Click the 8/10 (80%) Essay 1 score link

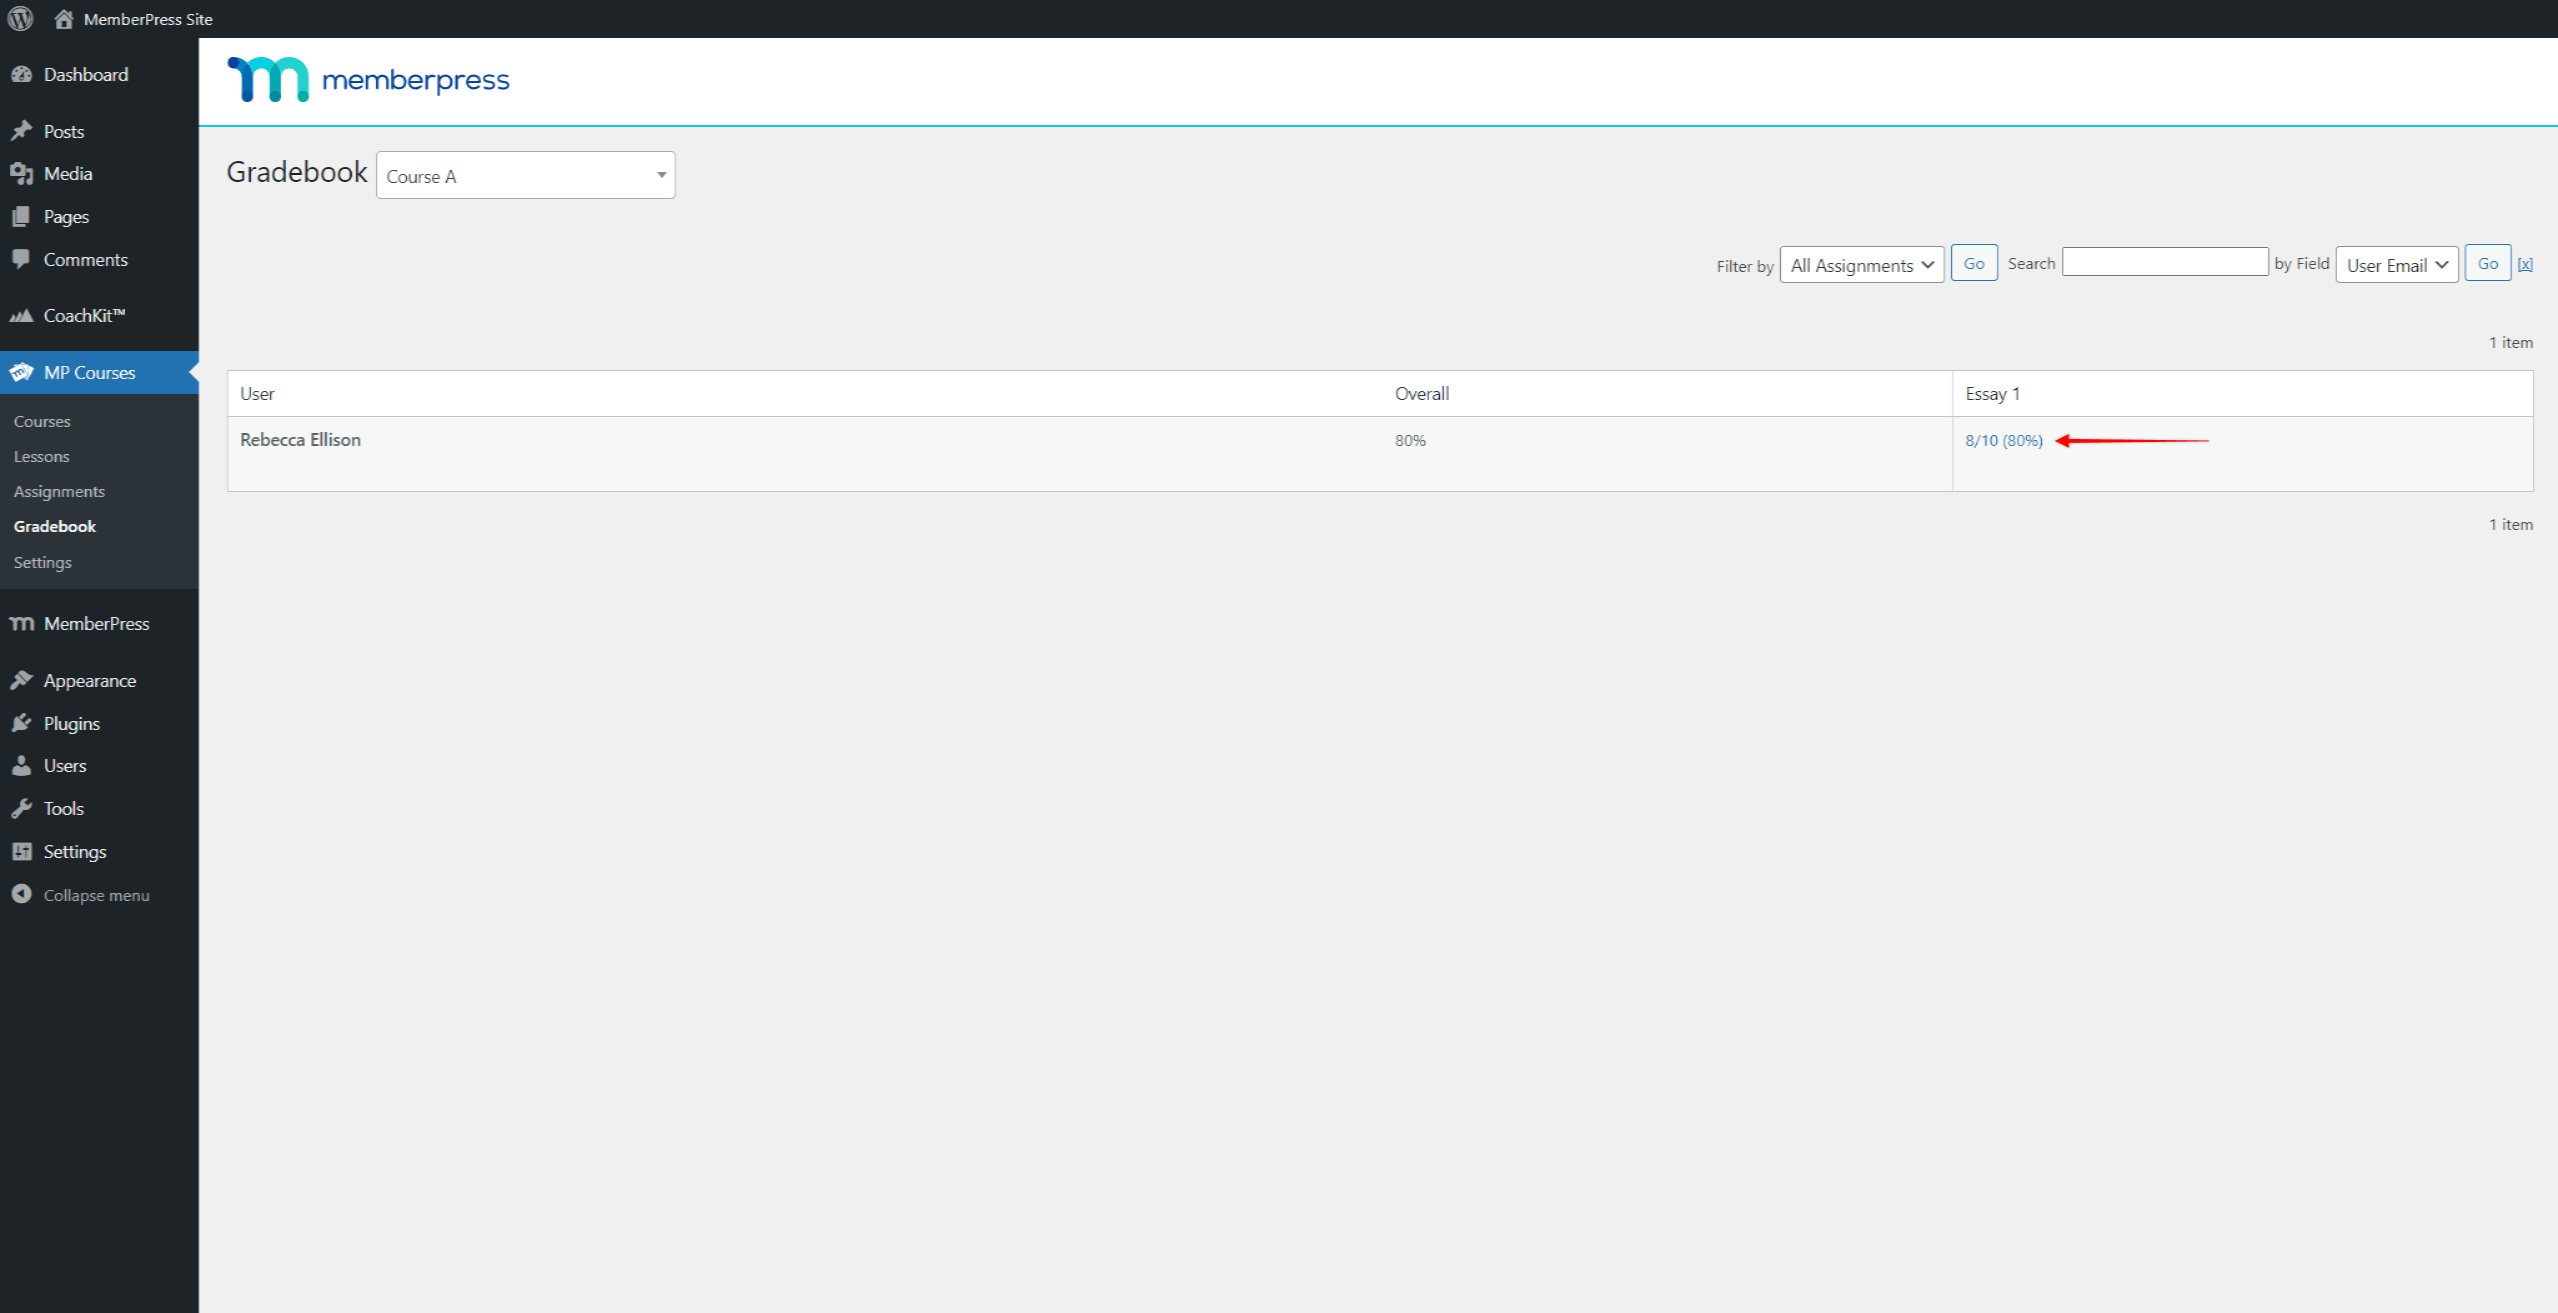point(2006,439)
